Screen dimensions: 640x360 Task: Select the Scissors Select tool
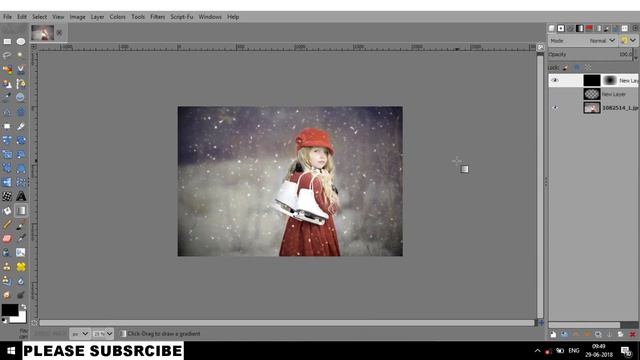21,69
